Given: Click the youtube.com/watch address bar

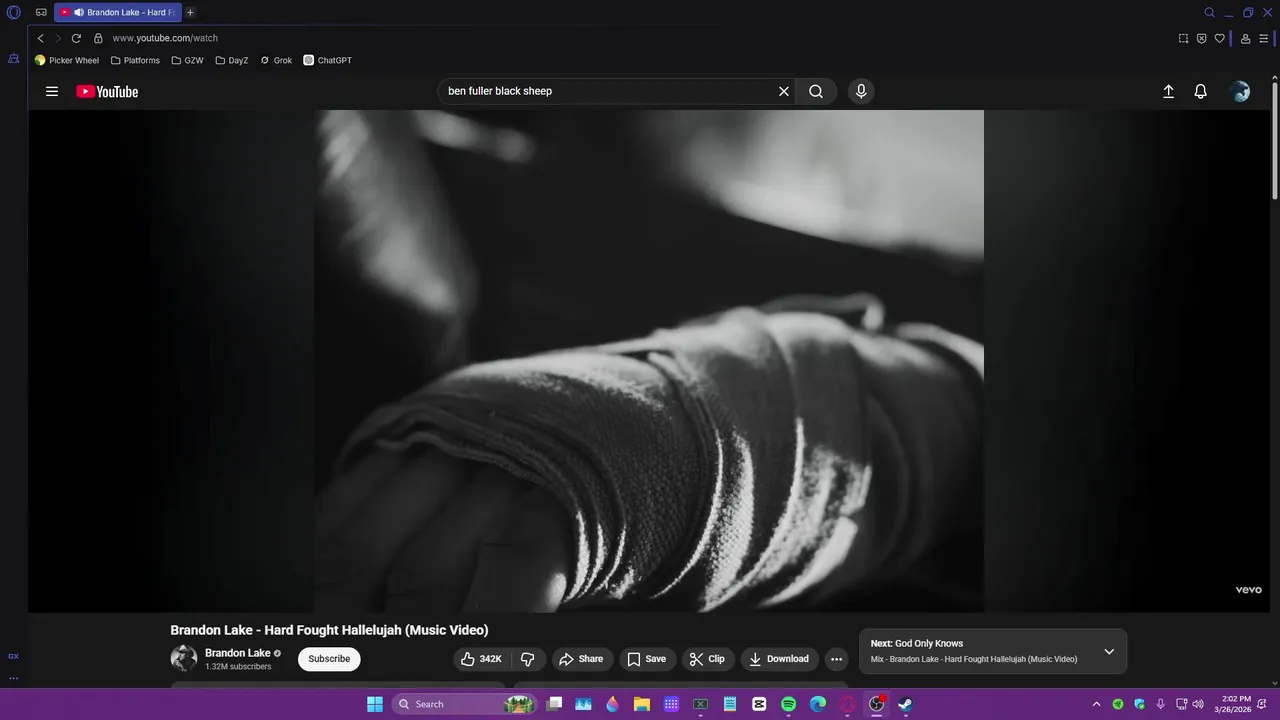Looking at the screenshot, I should [x=165, y=38].
